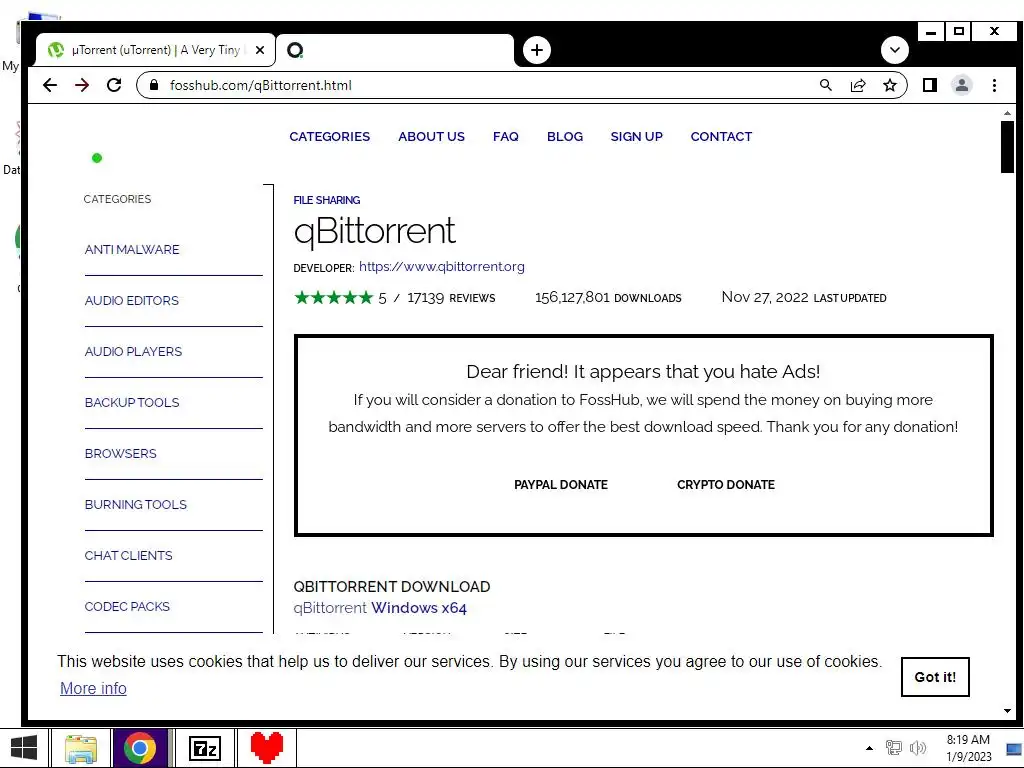Click the scrollbar up arrow
This screenshot has width=1024, height=768.
(1007, 114)
